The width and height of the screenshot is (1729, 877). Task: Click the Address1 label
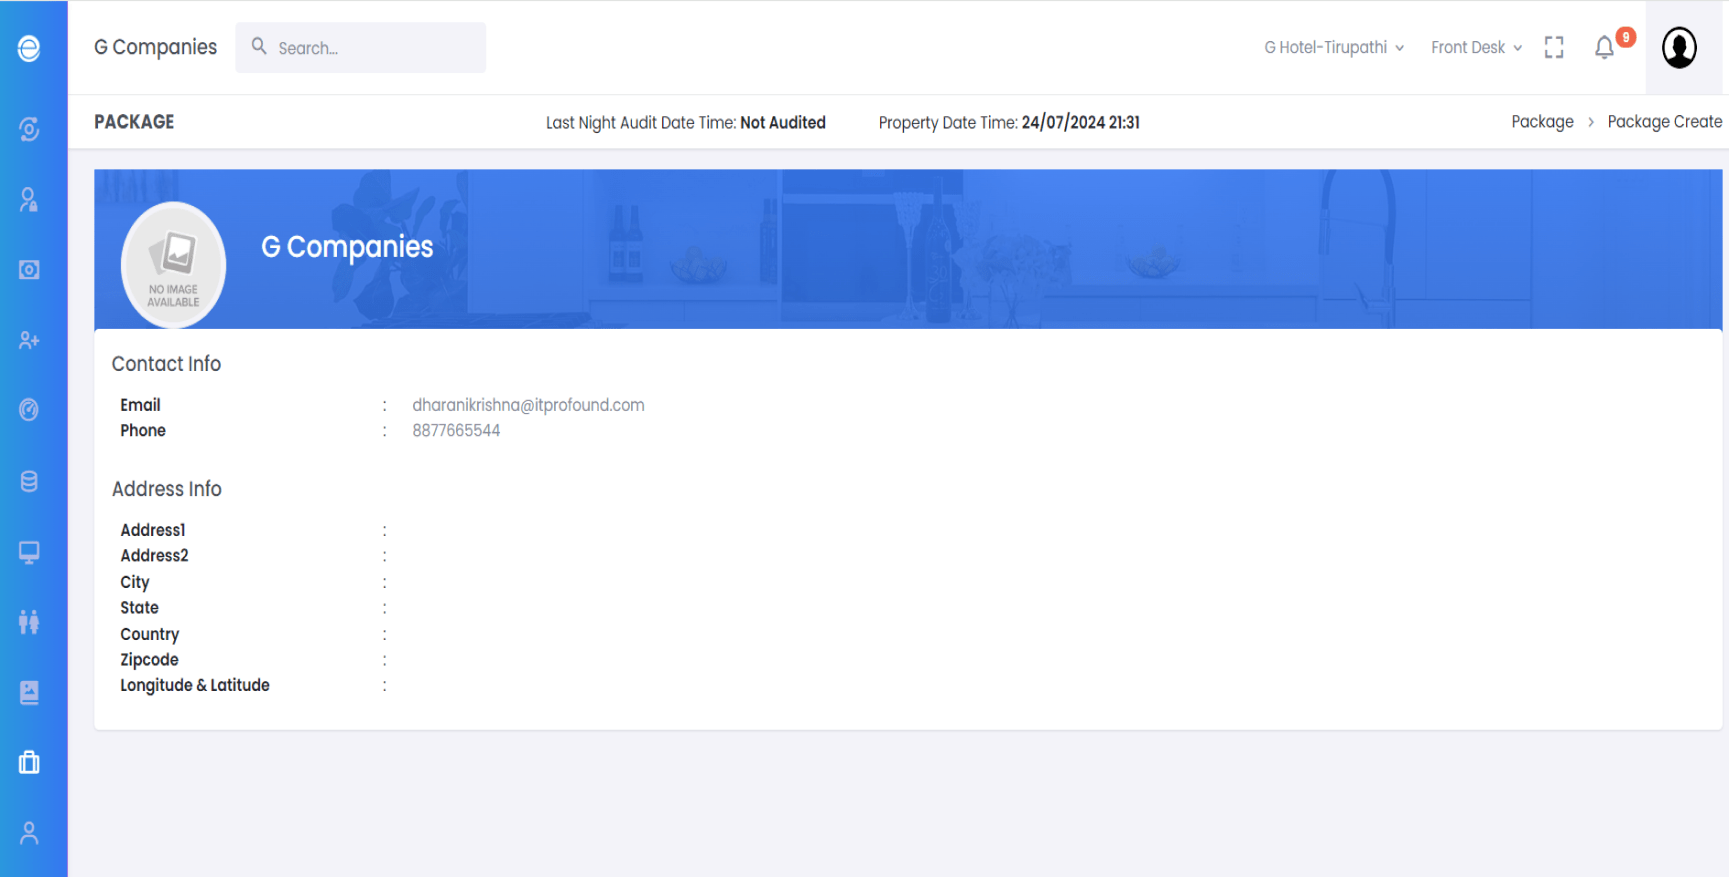point(153,530)
